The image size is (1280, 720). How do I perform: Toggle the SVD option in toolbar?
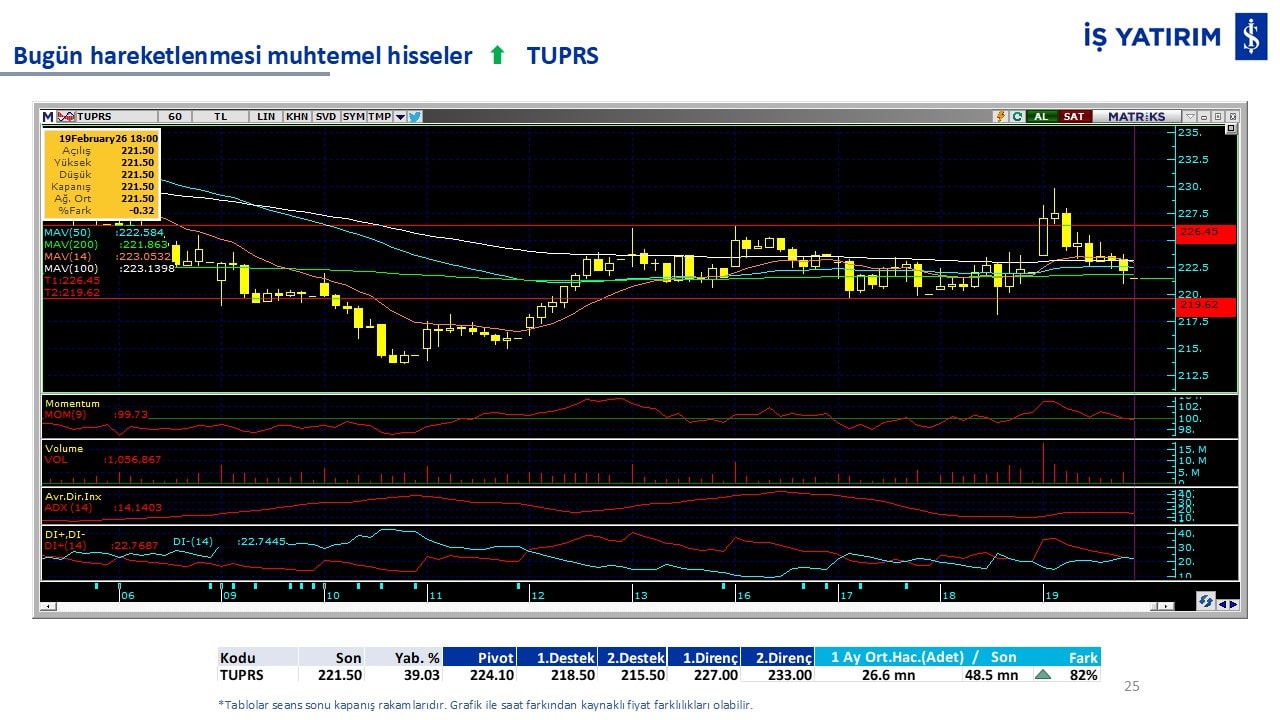326,116
